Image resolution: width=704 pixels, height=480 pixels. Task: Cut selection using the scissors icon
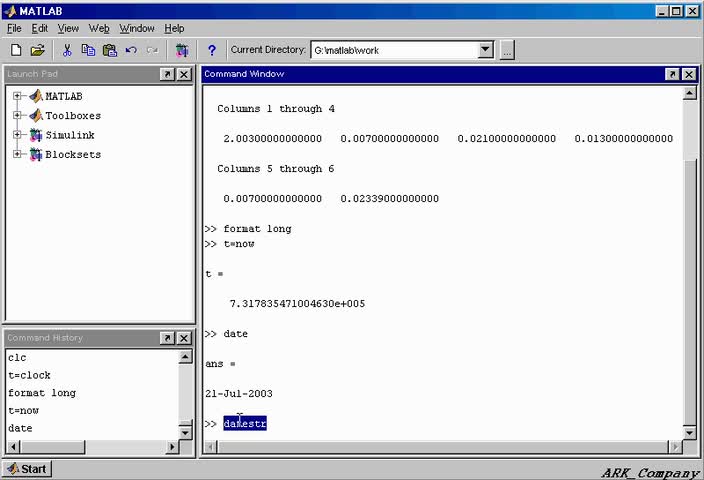point(67,50)
